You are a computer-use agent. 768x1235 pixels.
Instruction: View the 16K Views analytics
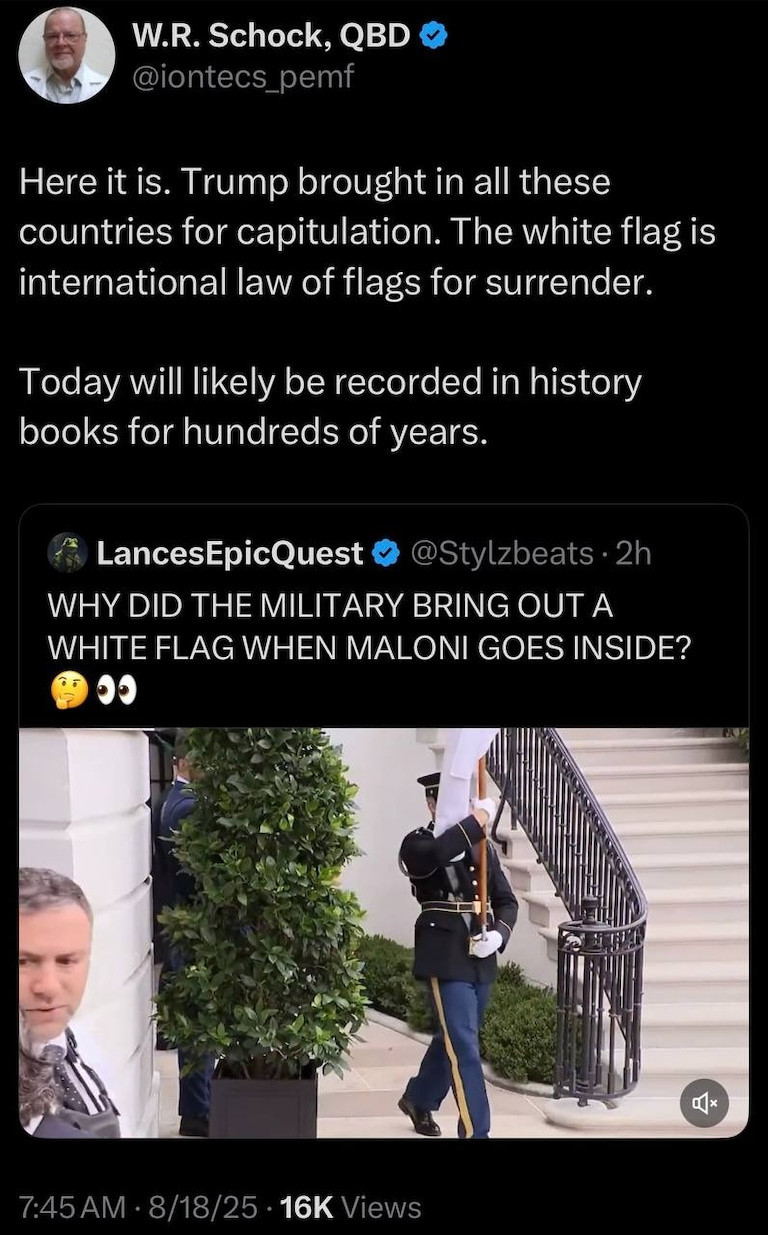tap(351, 1207)
